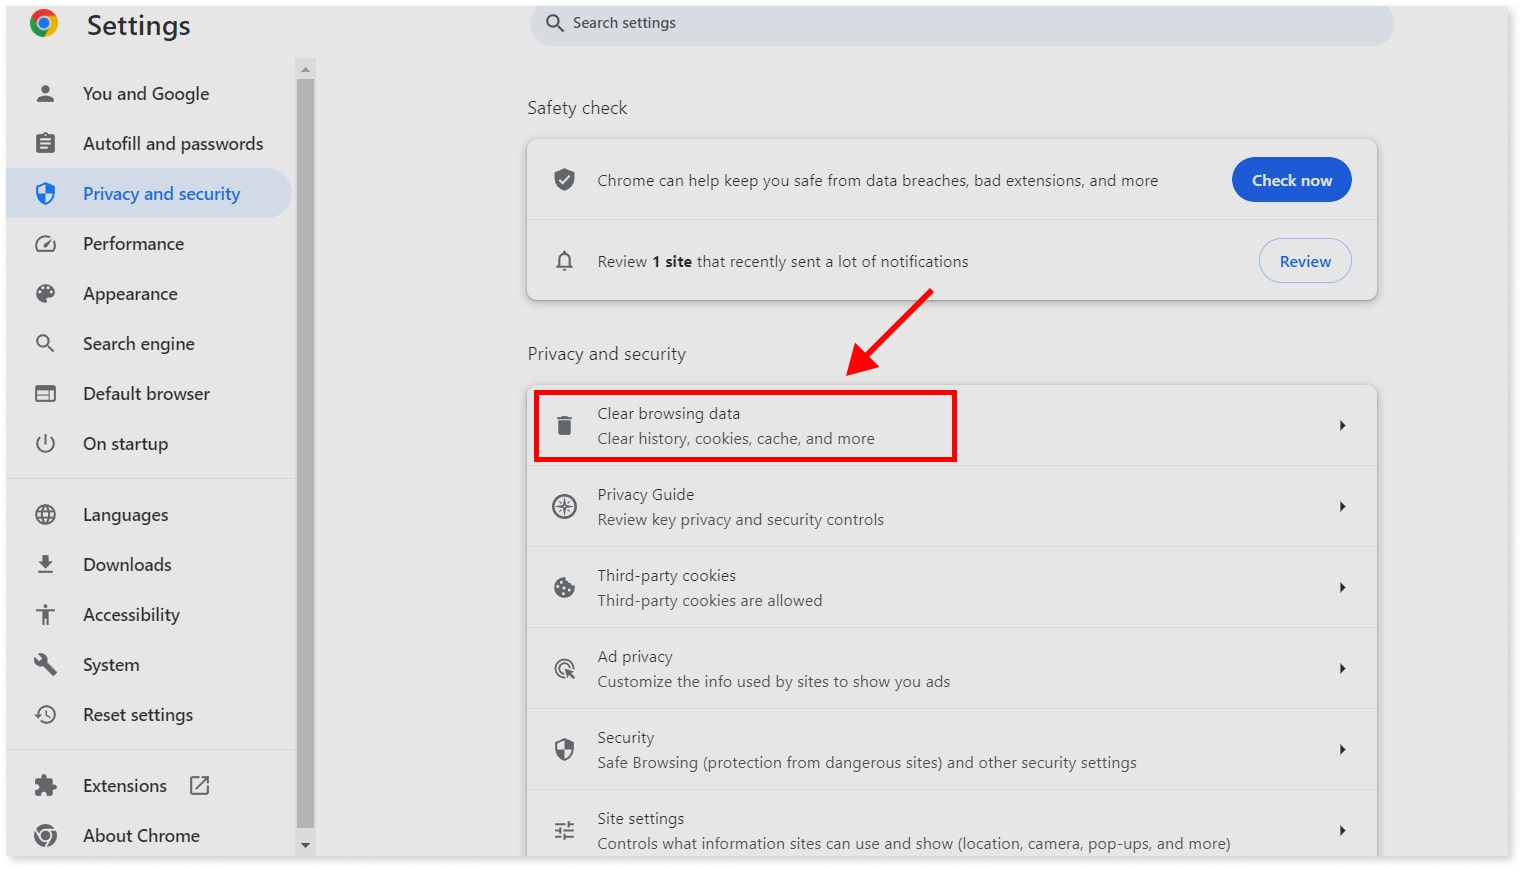1522x870 pixels.
Task: Click the You and Google person icon
Action: 45,93
